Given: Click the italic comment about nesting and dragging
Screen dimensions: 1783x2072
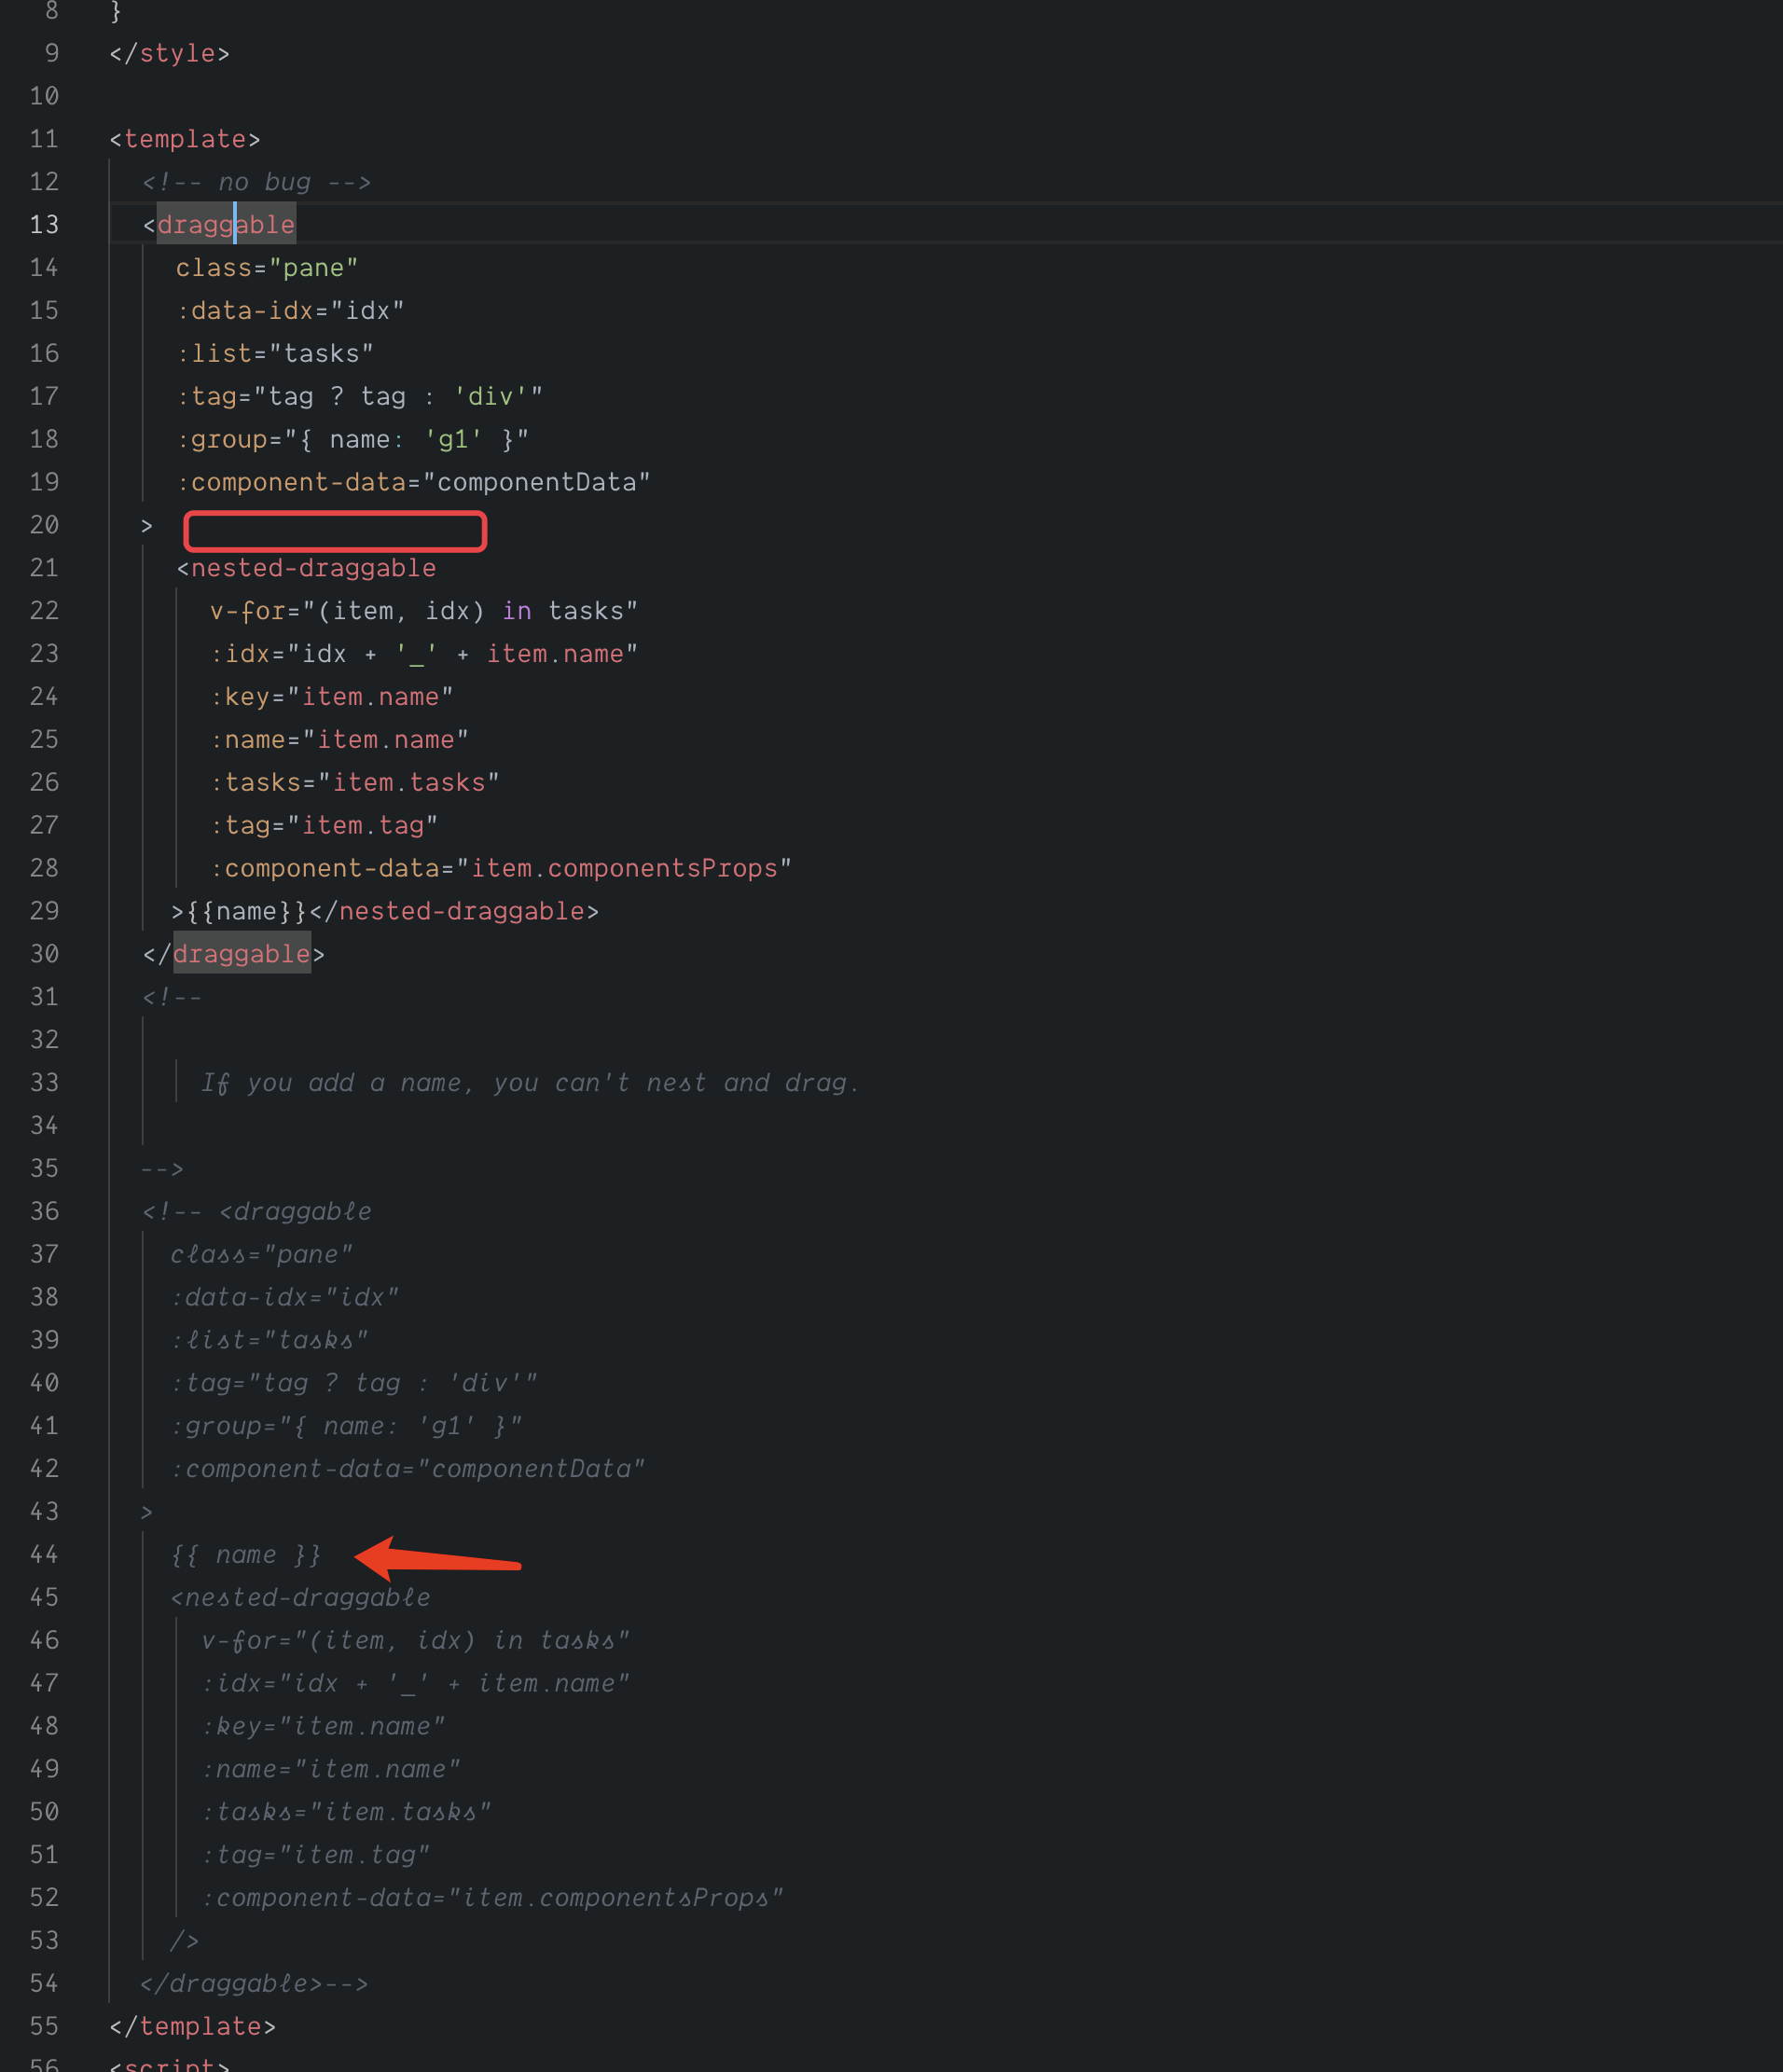Looking at the screenshot, I should point(530,1082).
